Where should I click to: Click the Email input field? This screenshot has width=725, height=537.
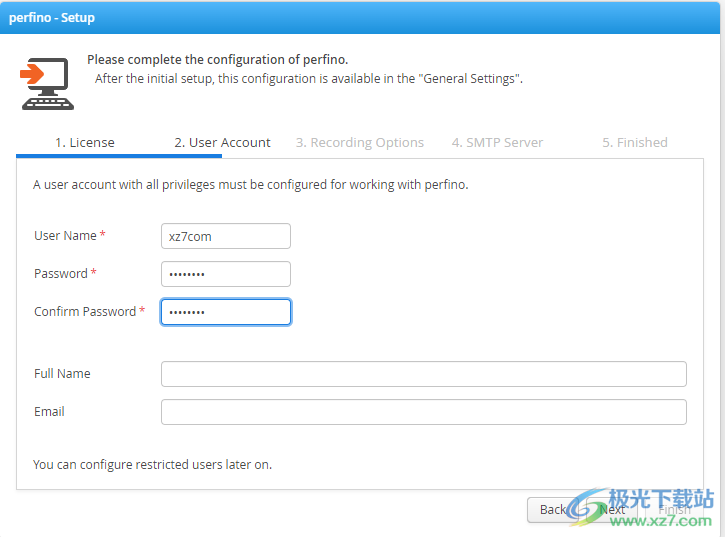coord(424,412)
